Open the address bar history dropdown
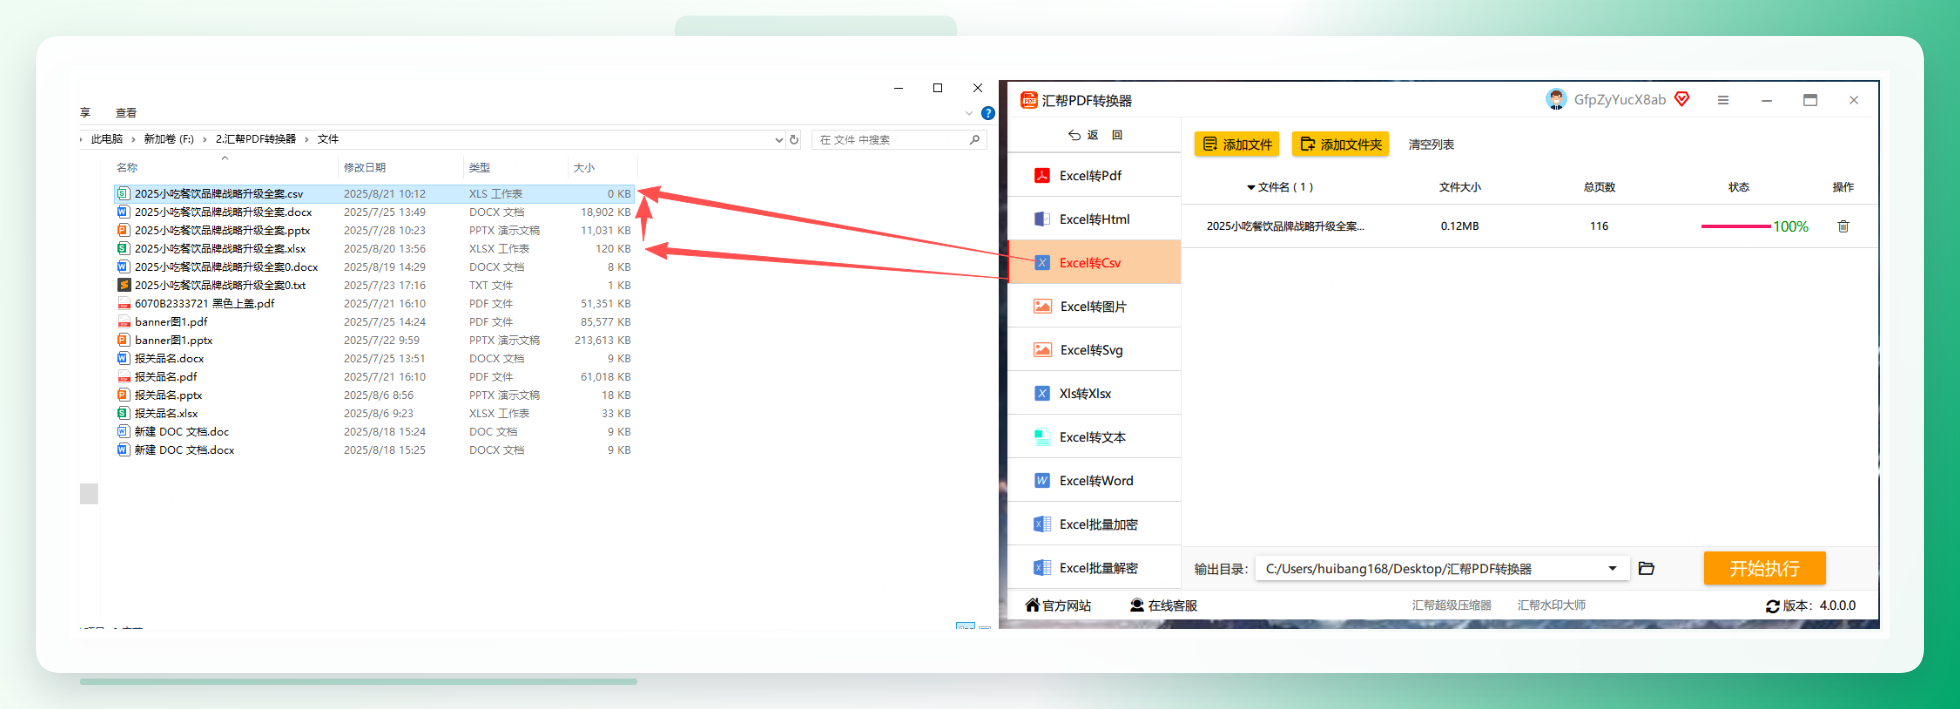The image size is (1960, 709). click(x=779, y=140)
